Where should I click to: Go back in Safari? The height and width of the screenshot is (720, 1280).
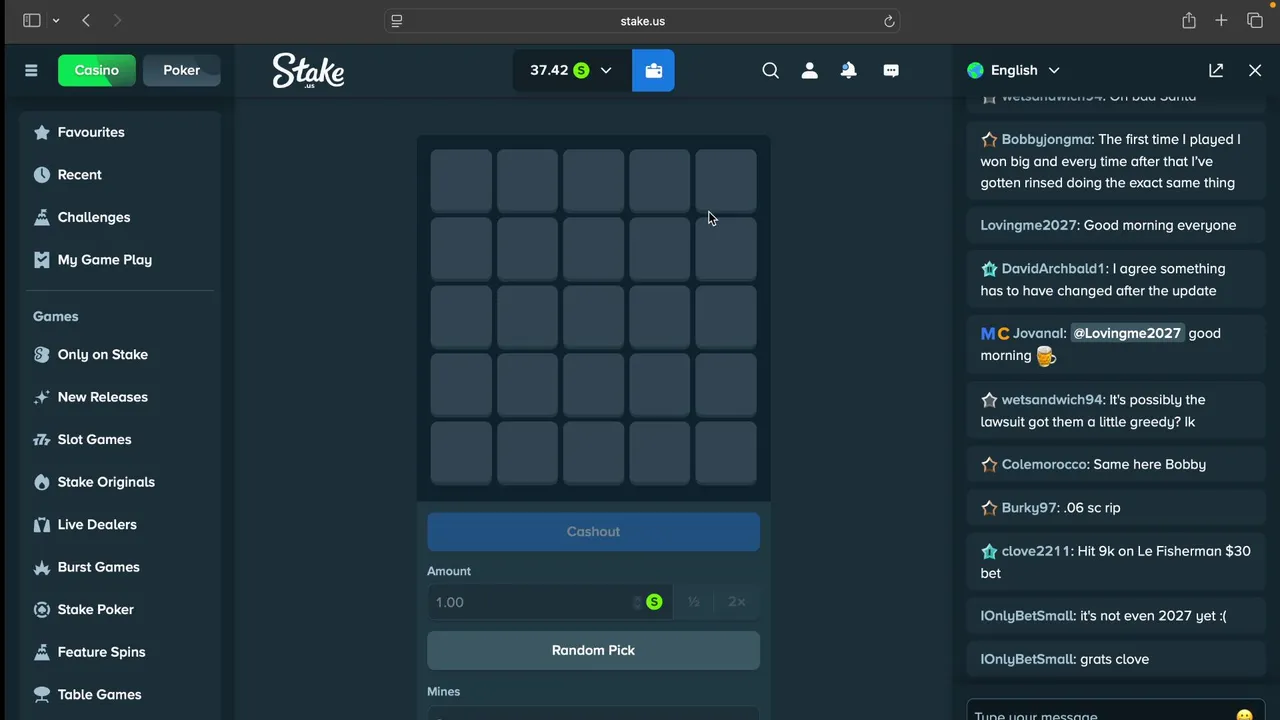(86, 20)
